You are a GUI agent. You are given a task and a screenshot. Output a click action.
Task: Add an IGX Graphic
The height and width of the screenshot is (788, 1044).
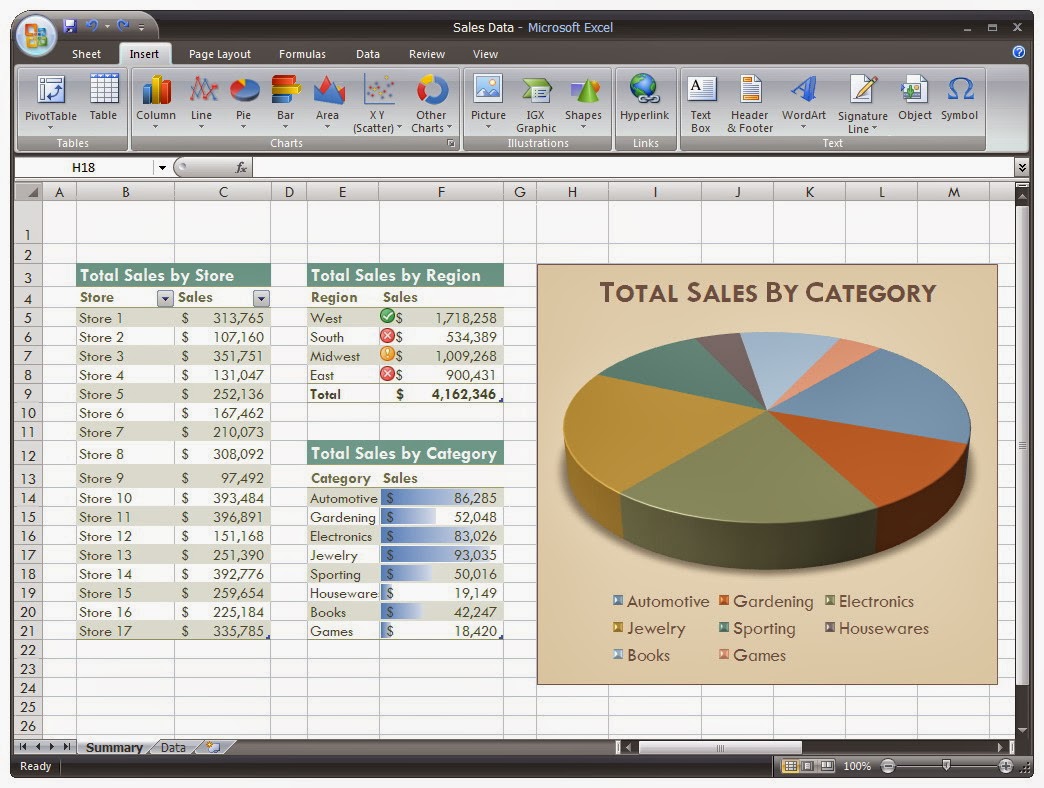tap(536, 102)
